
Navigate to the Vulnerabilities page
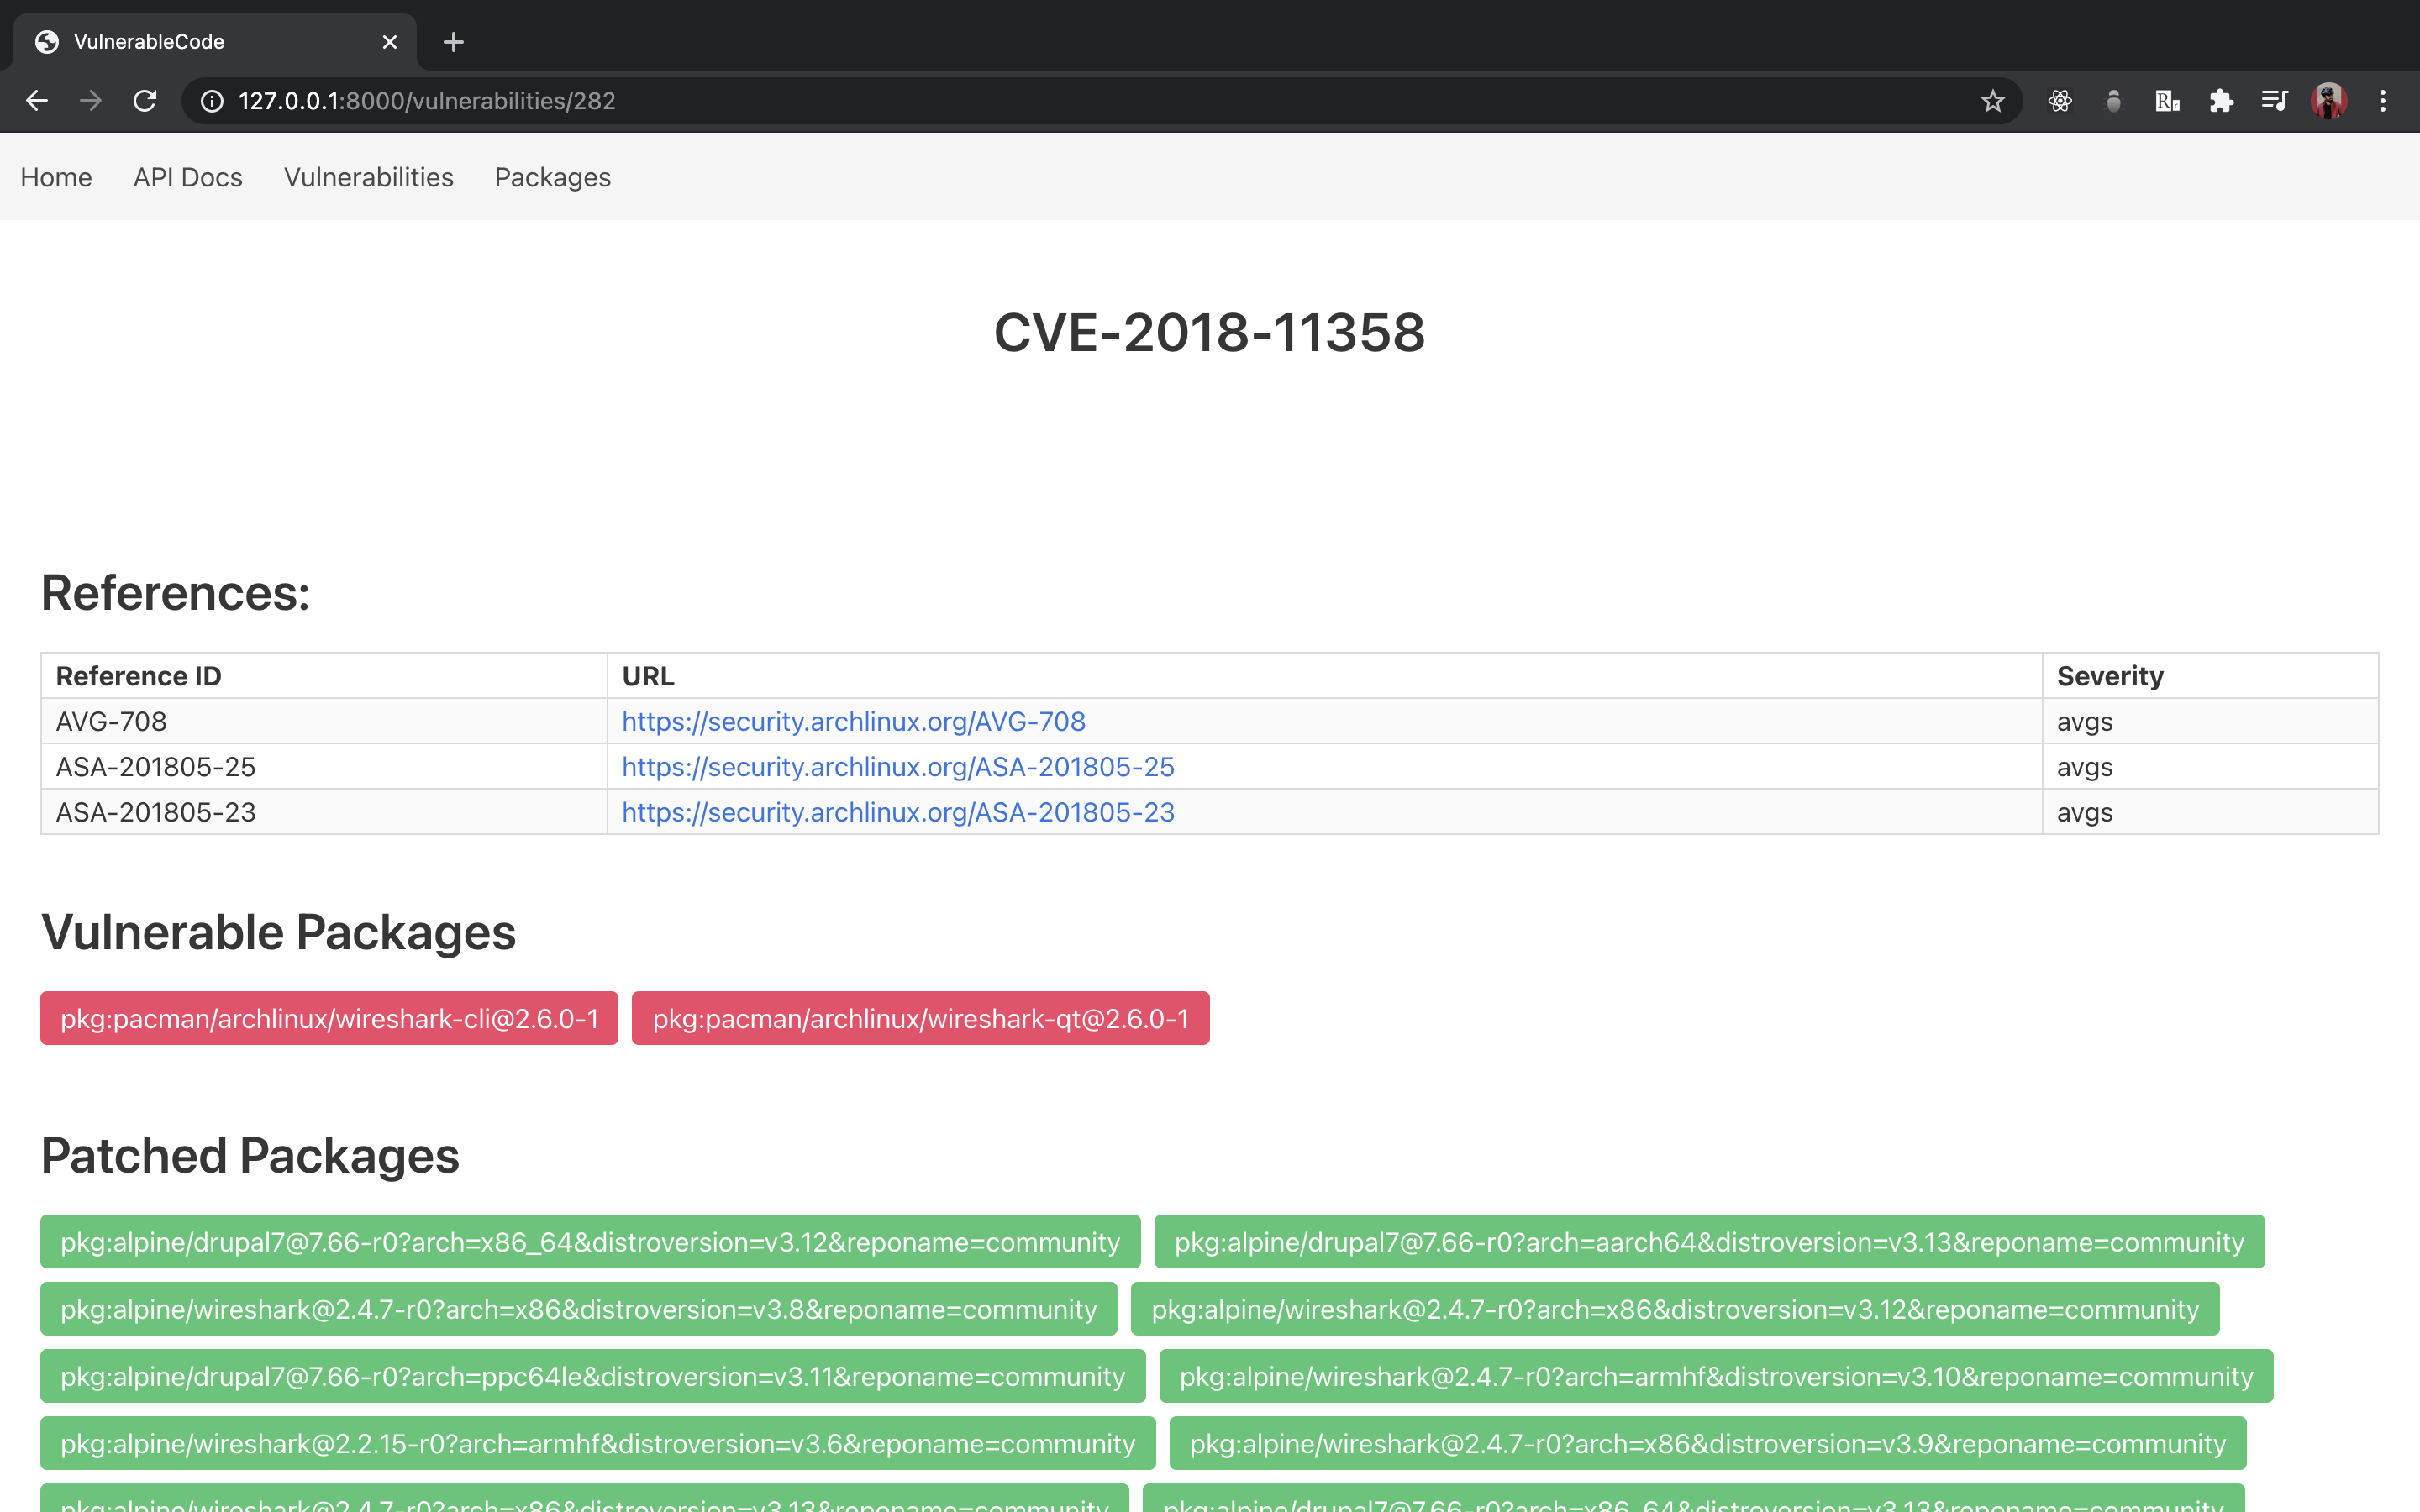[x=369, y=177]
